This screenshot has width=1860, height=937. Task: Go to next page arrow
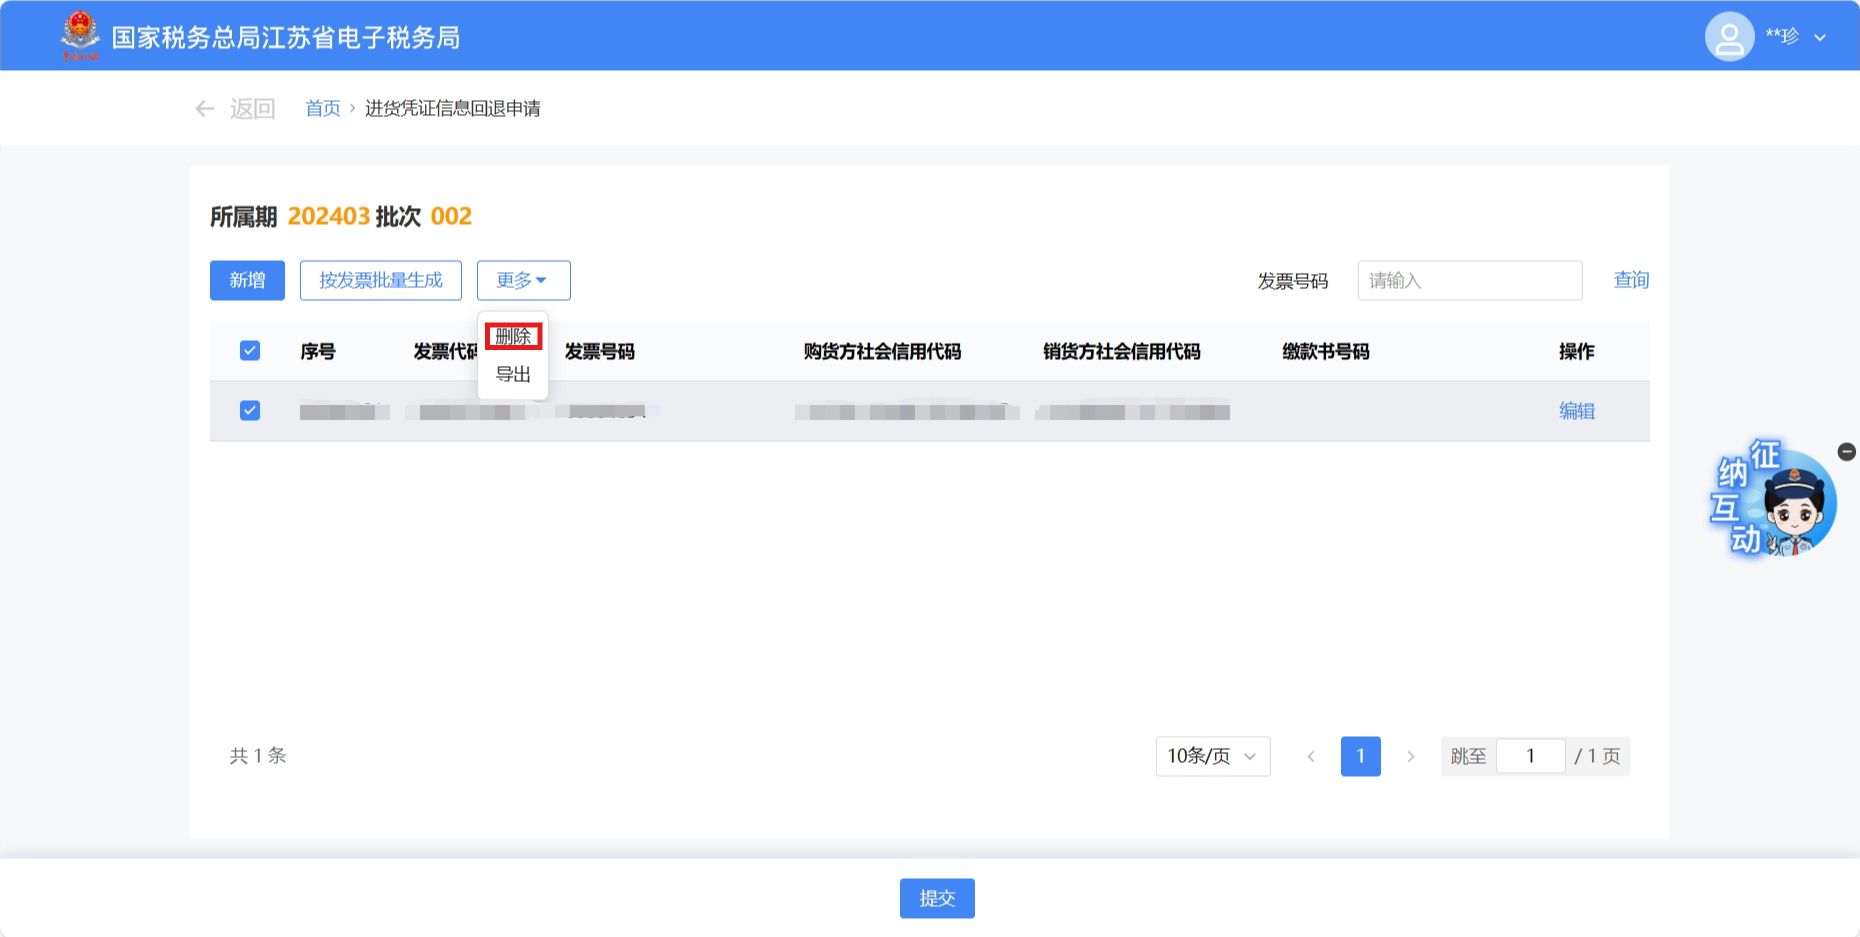[1410, 756]
